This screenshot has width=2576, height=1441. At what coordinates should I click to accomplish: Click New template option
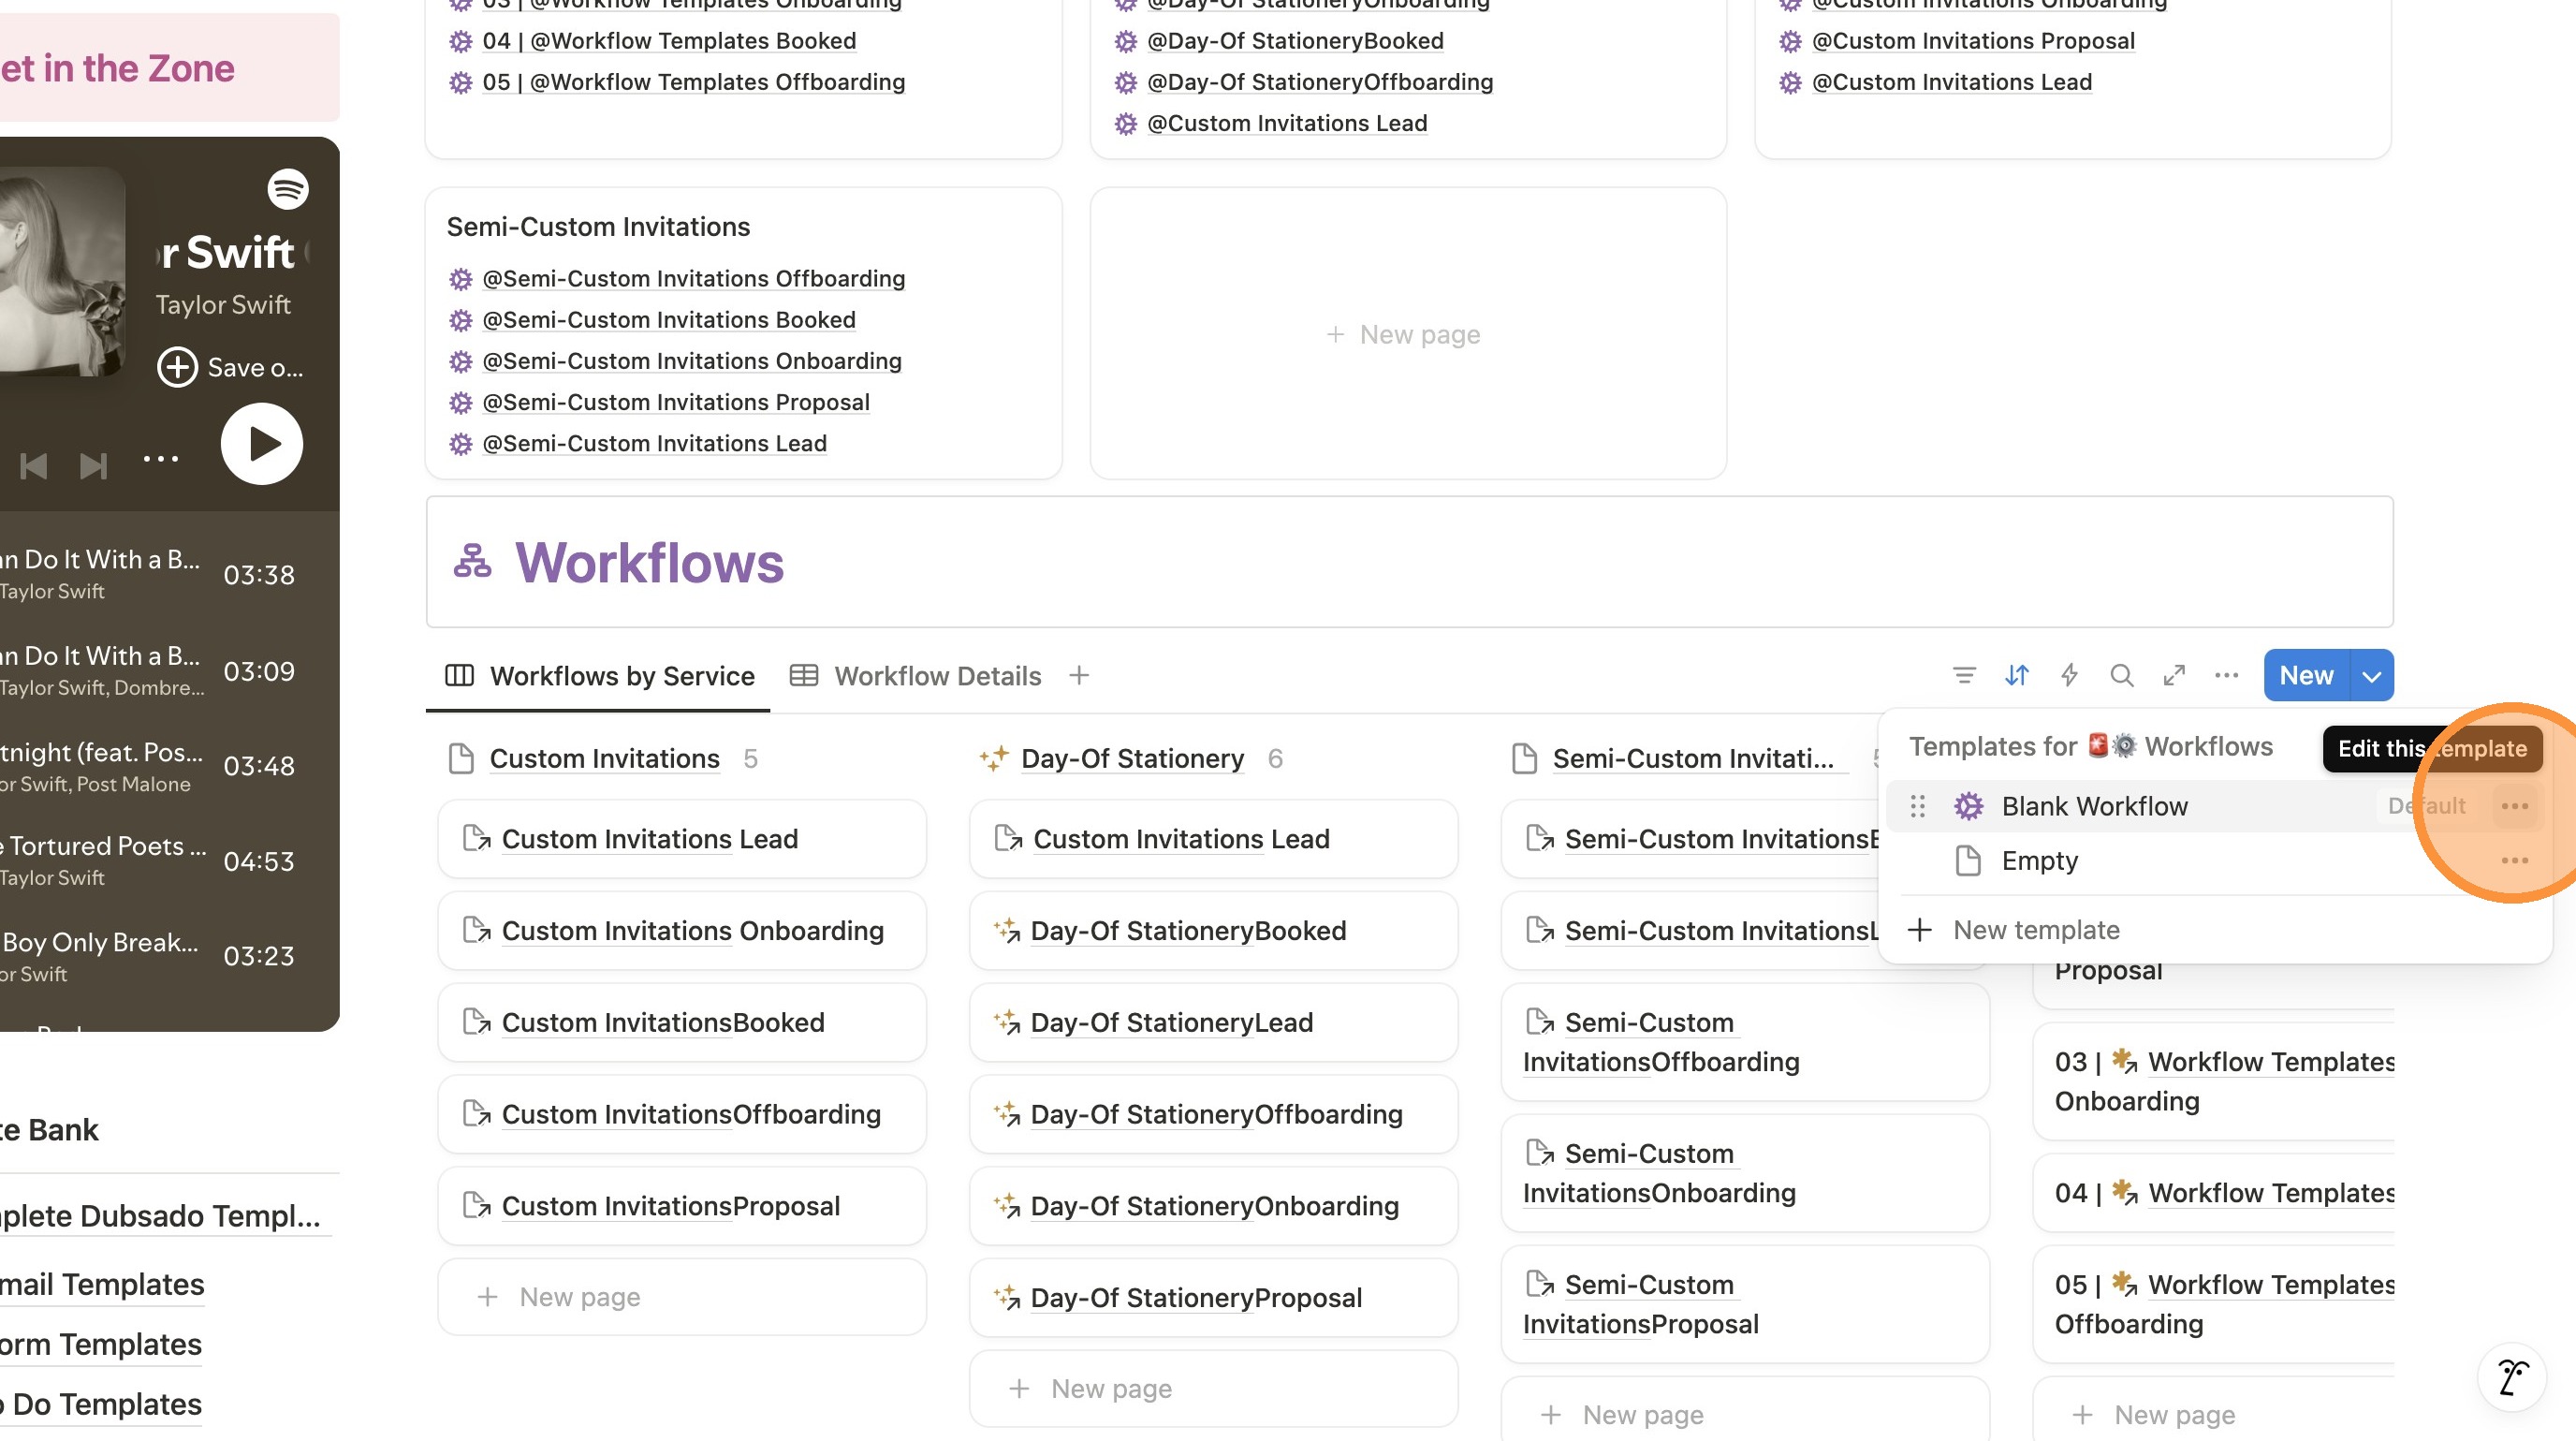click(2213, 930)
